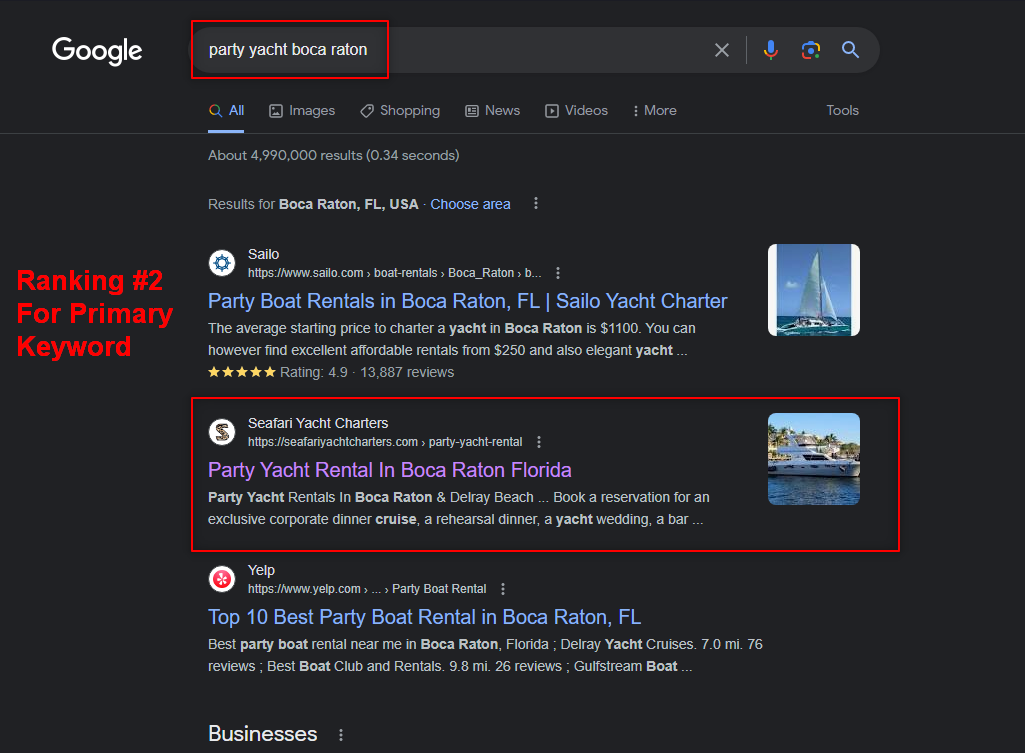The image size is (1025, 753).
Task: Click the About 4,990,000 results text
Action: 333,156
